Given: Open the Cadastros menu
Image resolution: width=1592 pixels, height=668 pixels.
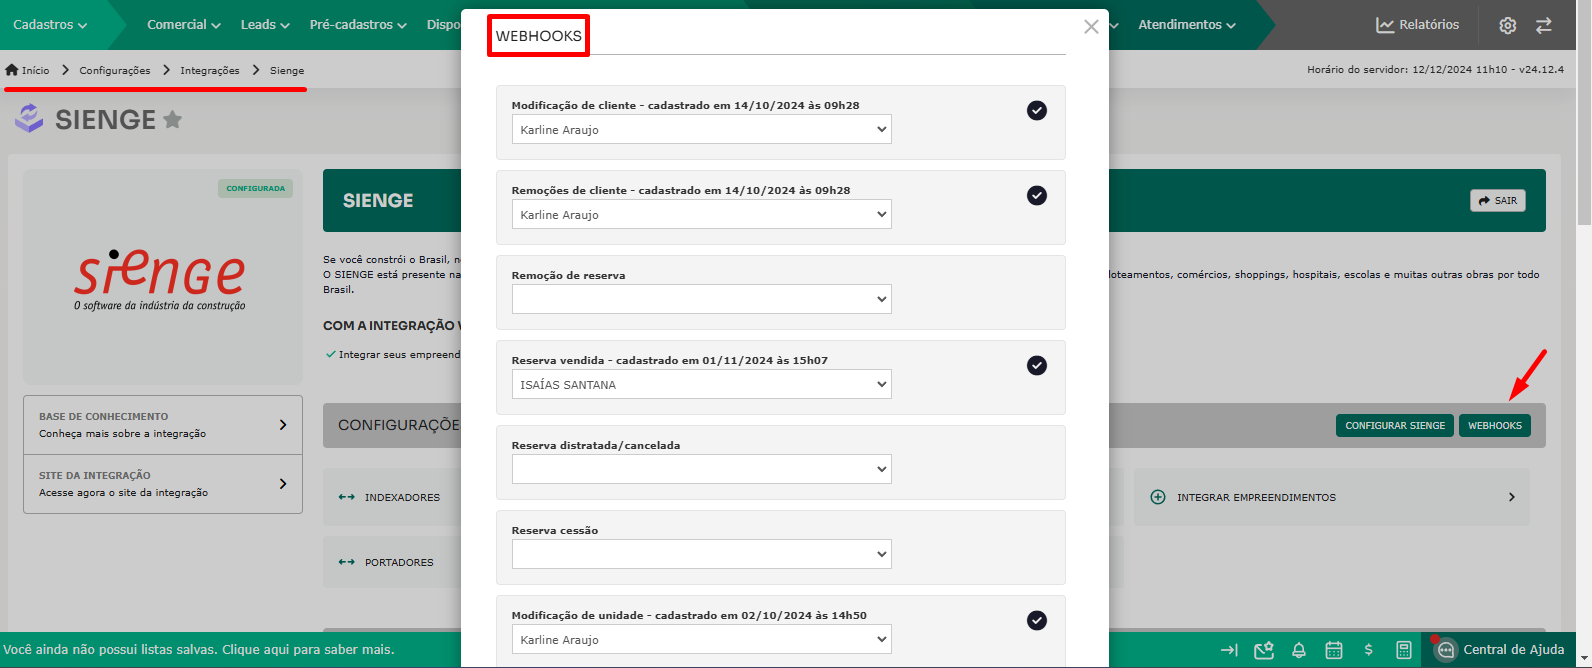Looking at the screenshot, I should click(50, 25).
